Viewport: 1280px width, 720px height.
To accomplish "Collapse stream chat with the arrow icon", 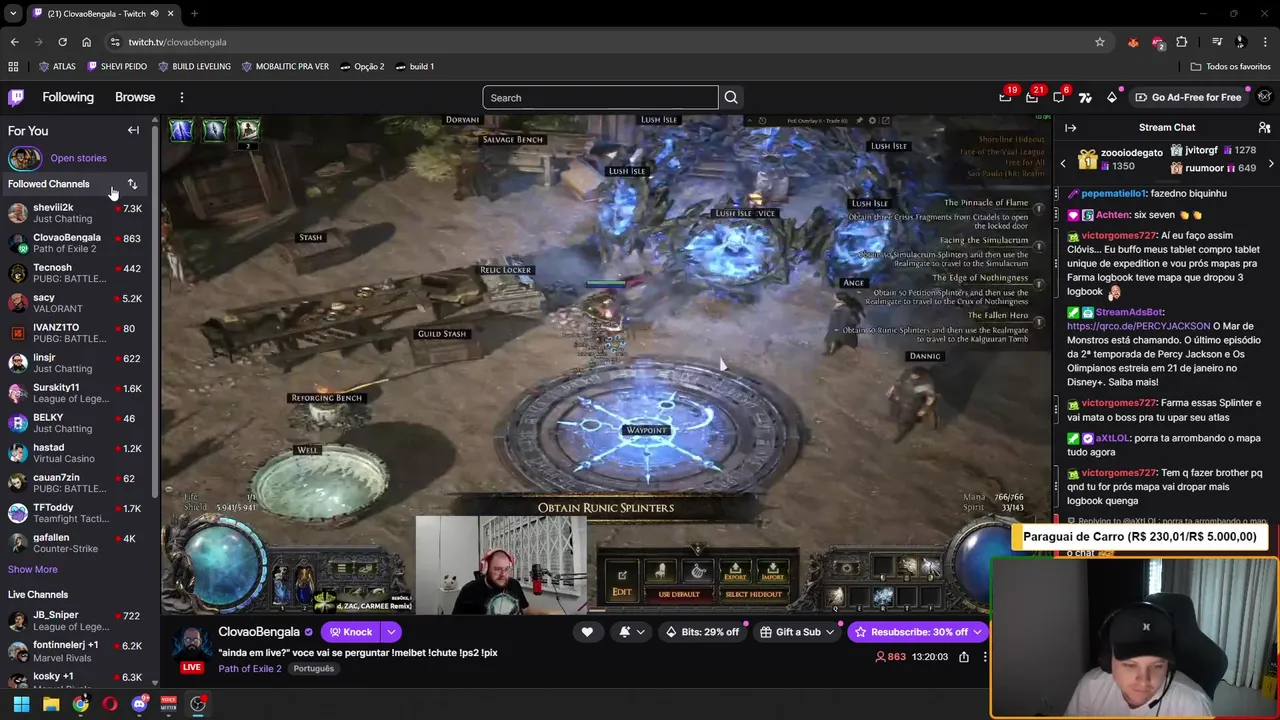I will pos(1070,128).
